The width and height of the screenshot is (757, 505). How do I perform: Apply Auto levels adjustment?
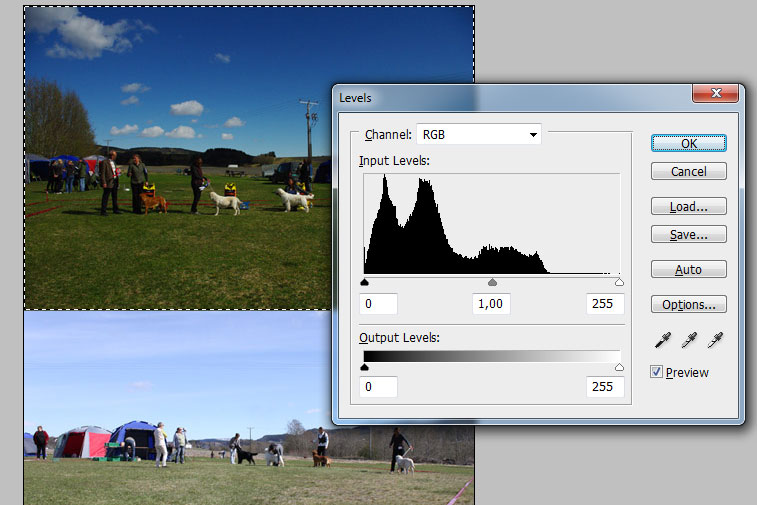[688, 270]
